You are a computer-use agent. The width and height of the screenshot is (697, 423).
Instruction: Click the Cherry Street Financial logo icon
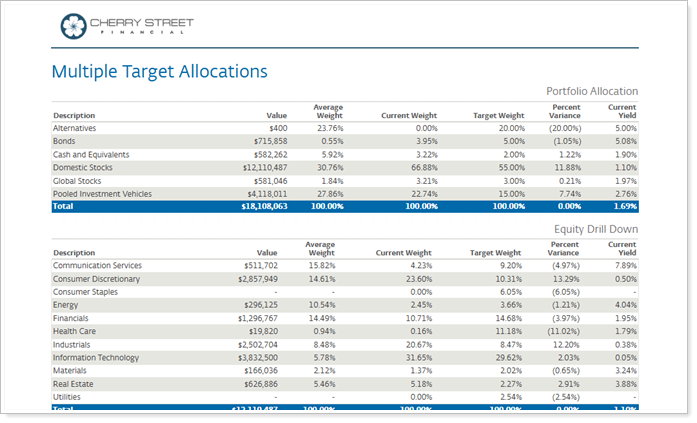tap(73, 25)
